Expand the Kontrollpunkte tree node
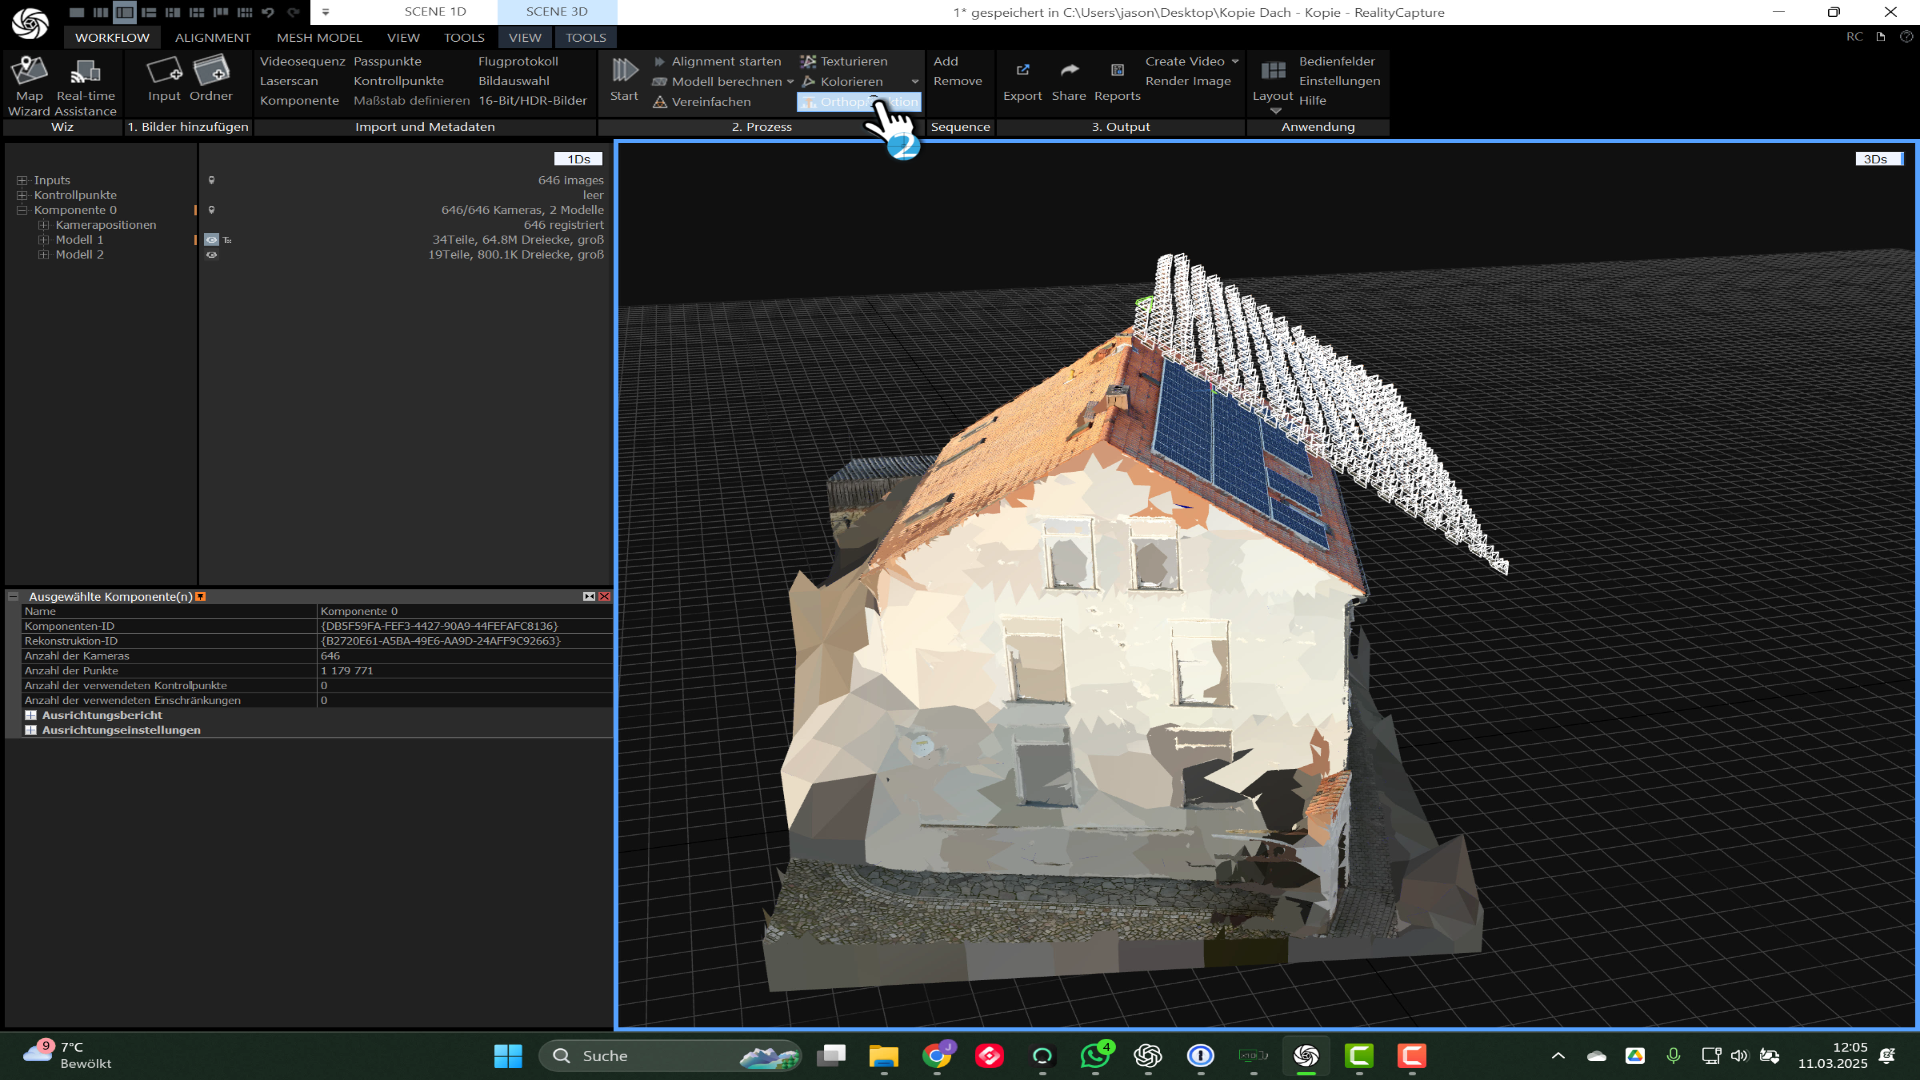Image resolution: width=1920 pixels, height=1080 pixels. (x=22, y=196)
